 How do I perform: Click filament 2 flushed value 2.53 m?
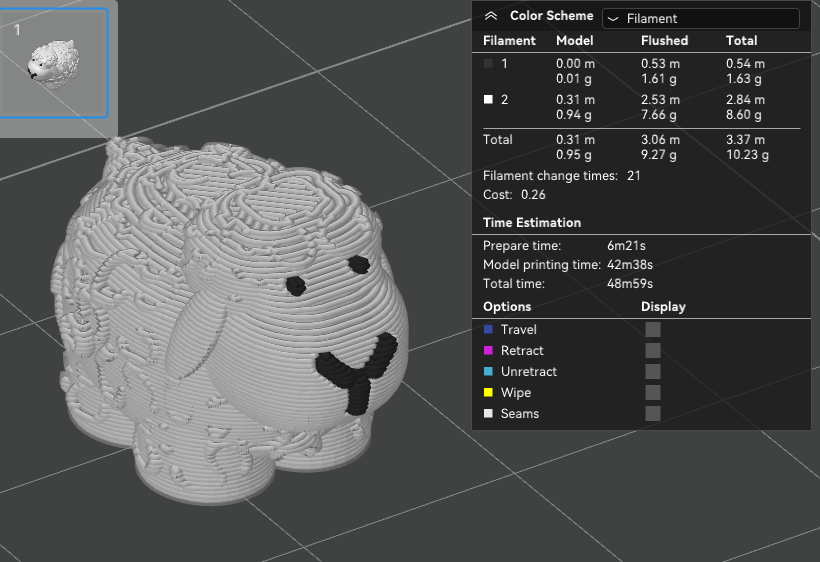click(660, 99)
